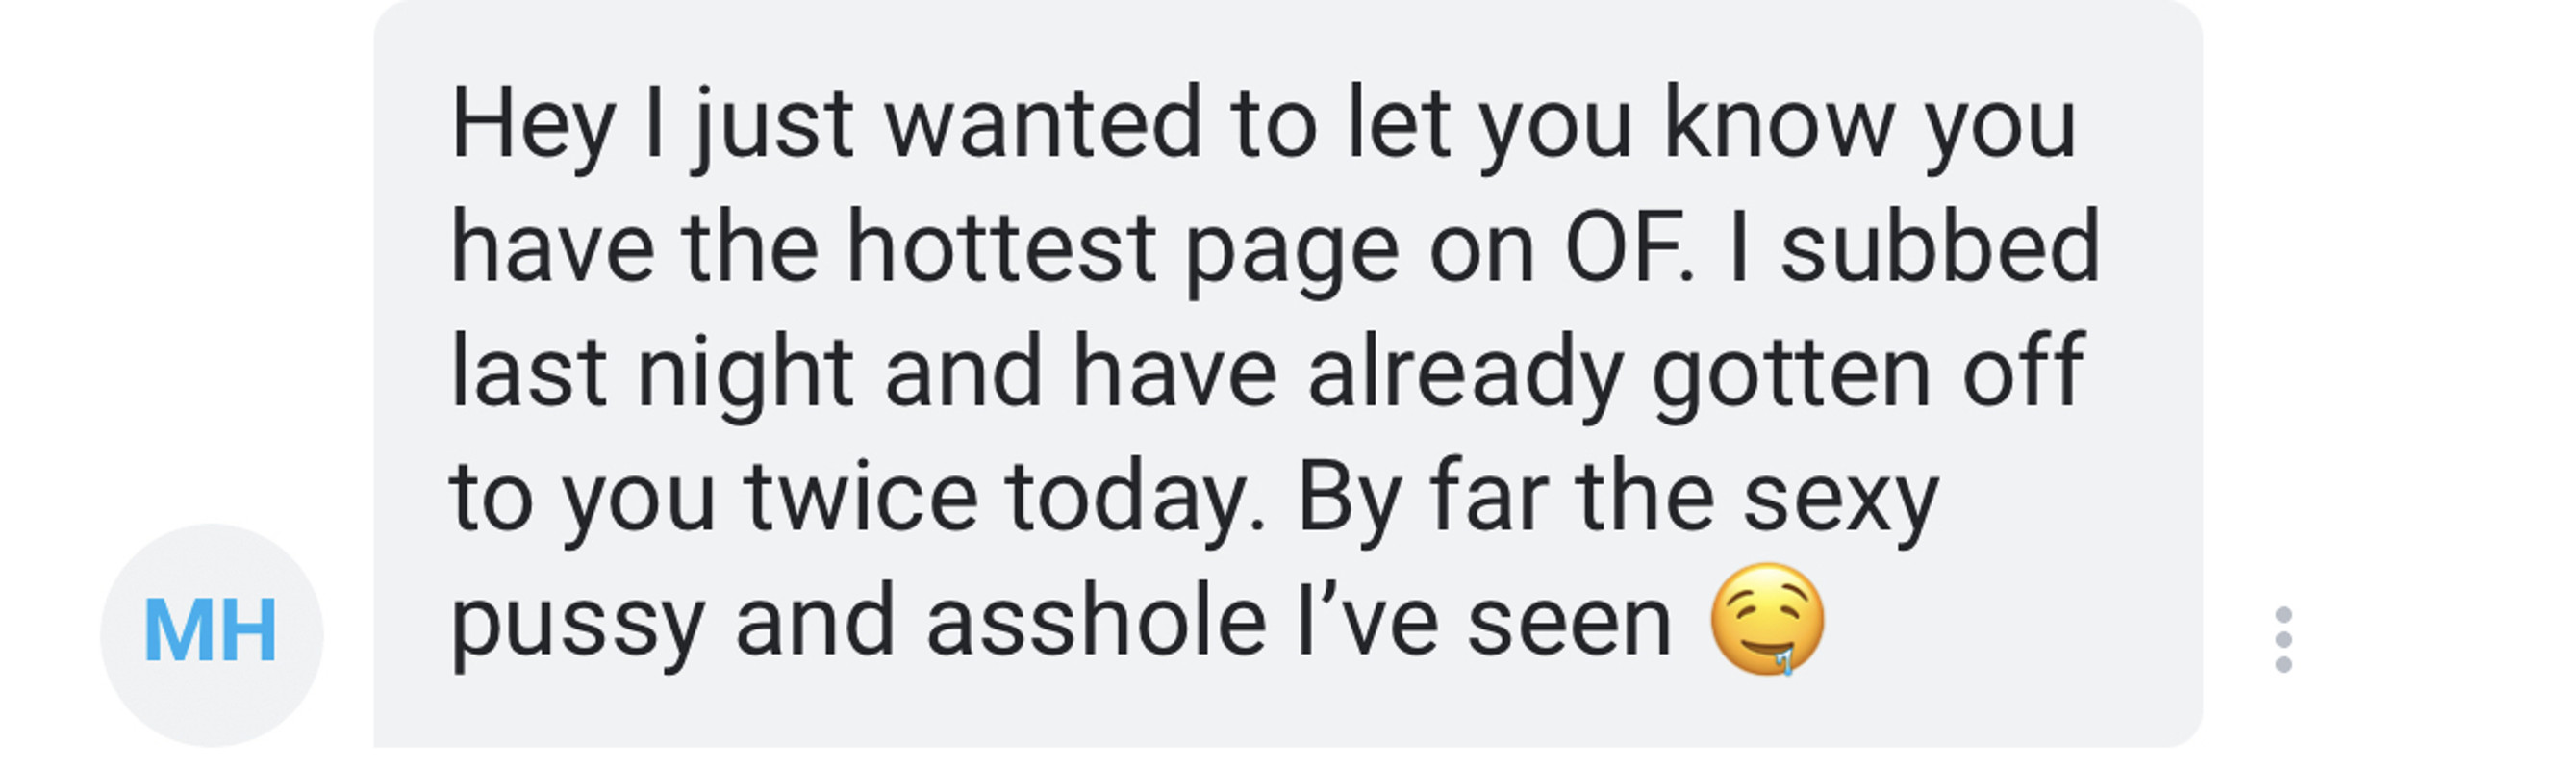Click the word "twice" in the message
2576x770 pixels.
[860, 497]
